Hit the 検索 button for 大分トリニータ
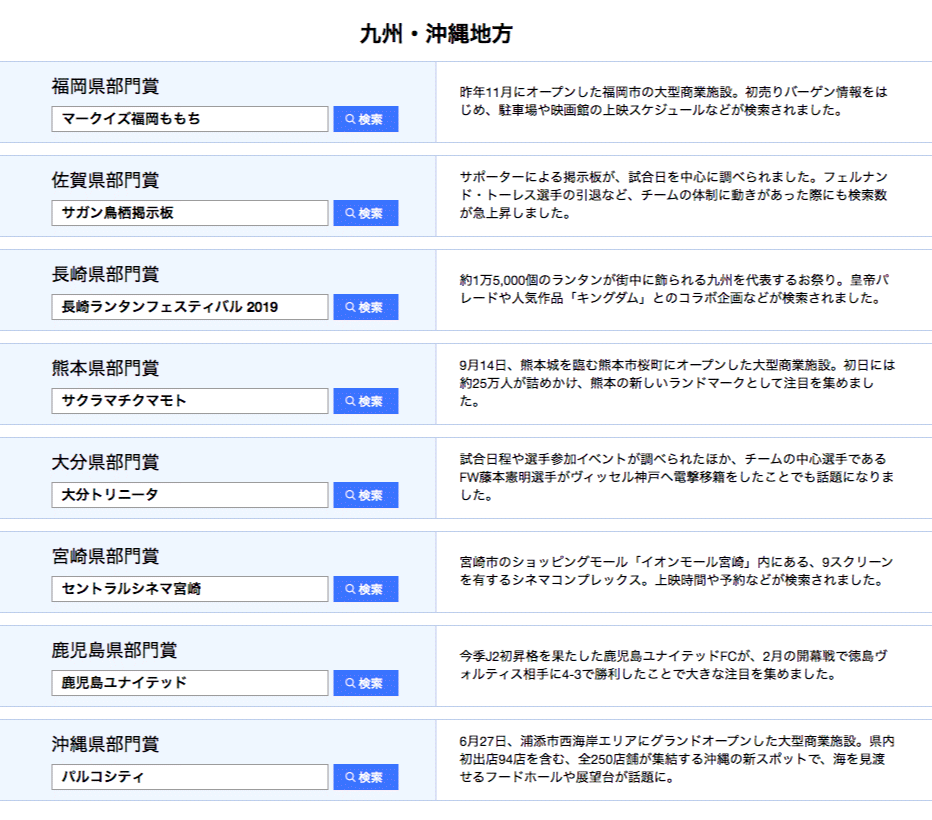 tap(365, 495)
